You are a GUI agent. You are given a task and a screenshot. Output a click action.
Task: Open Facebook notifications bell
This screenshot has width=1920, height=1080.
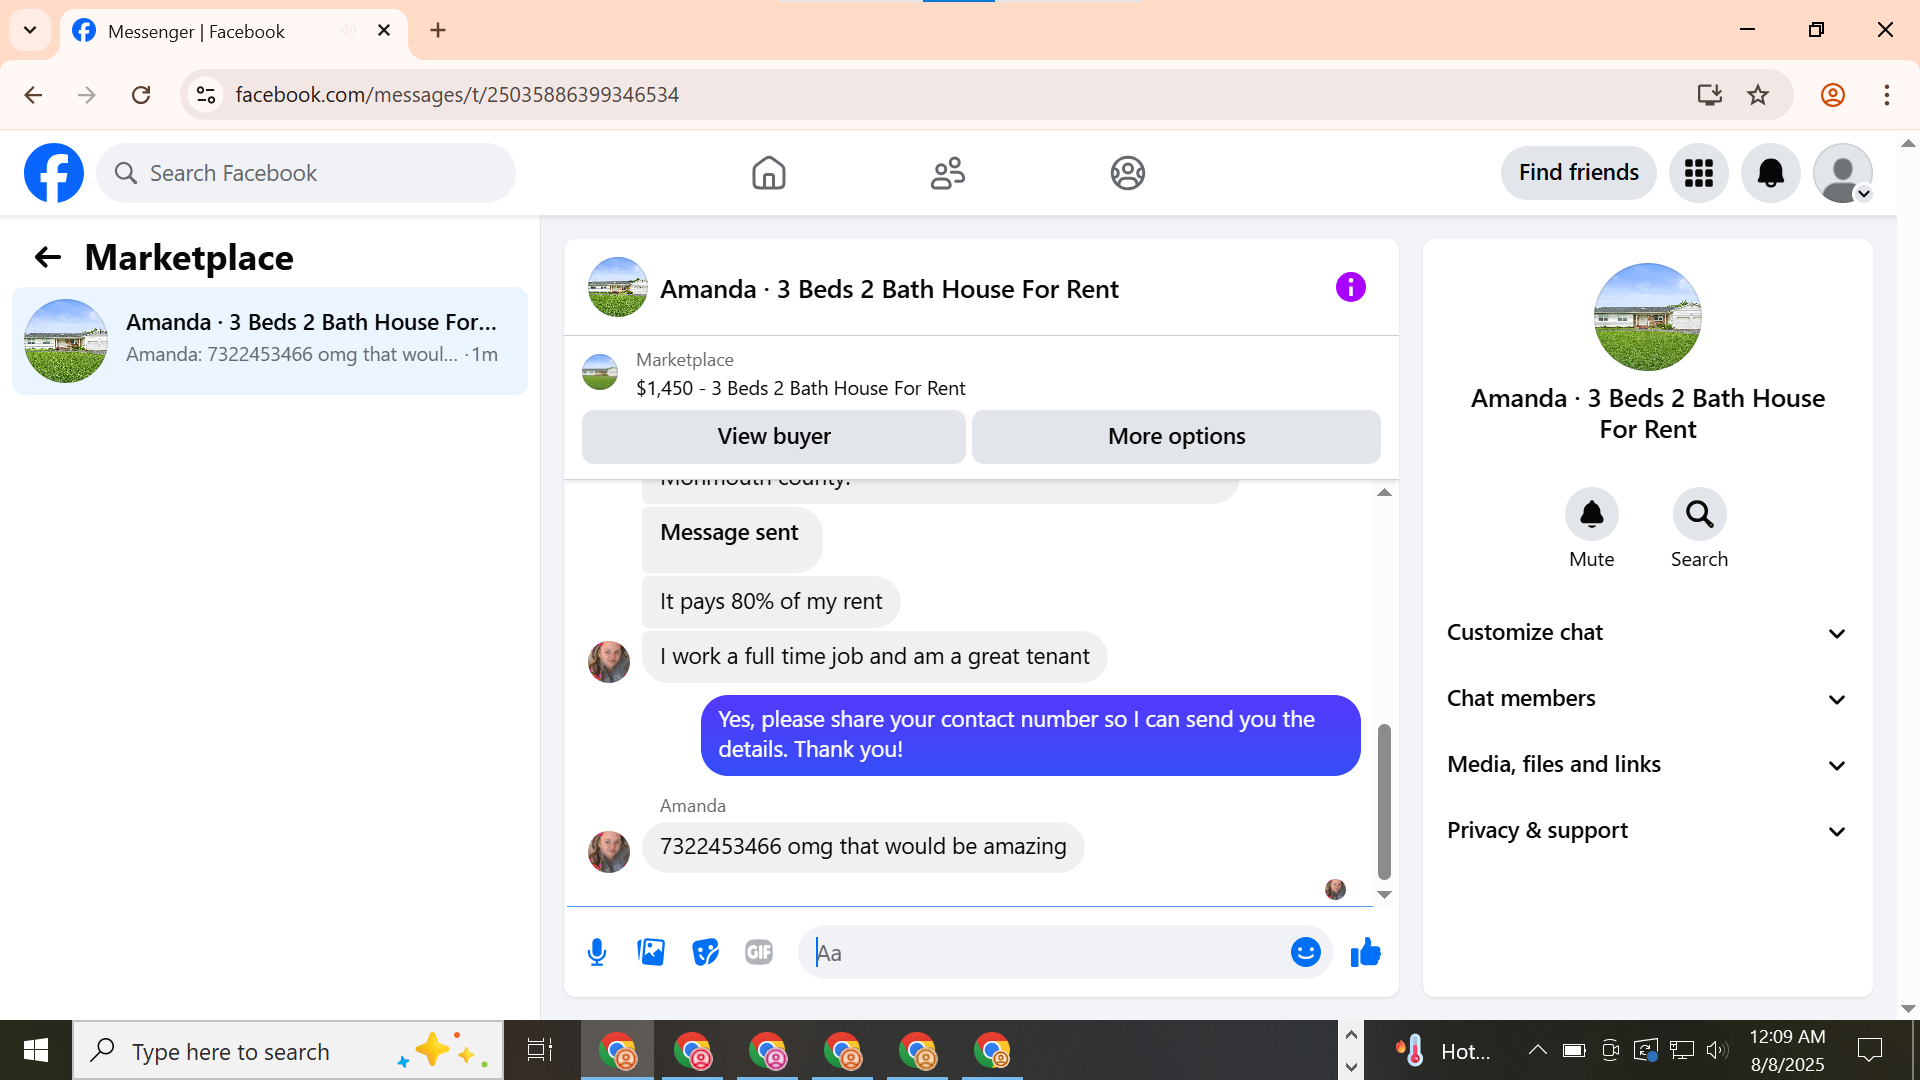[1770, 173]
